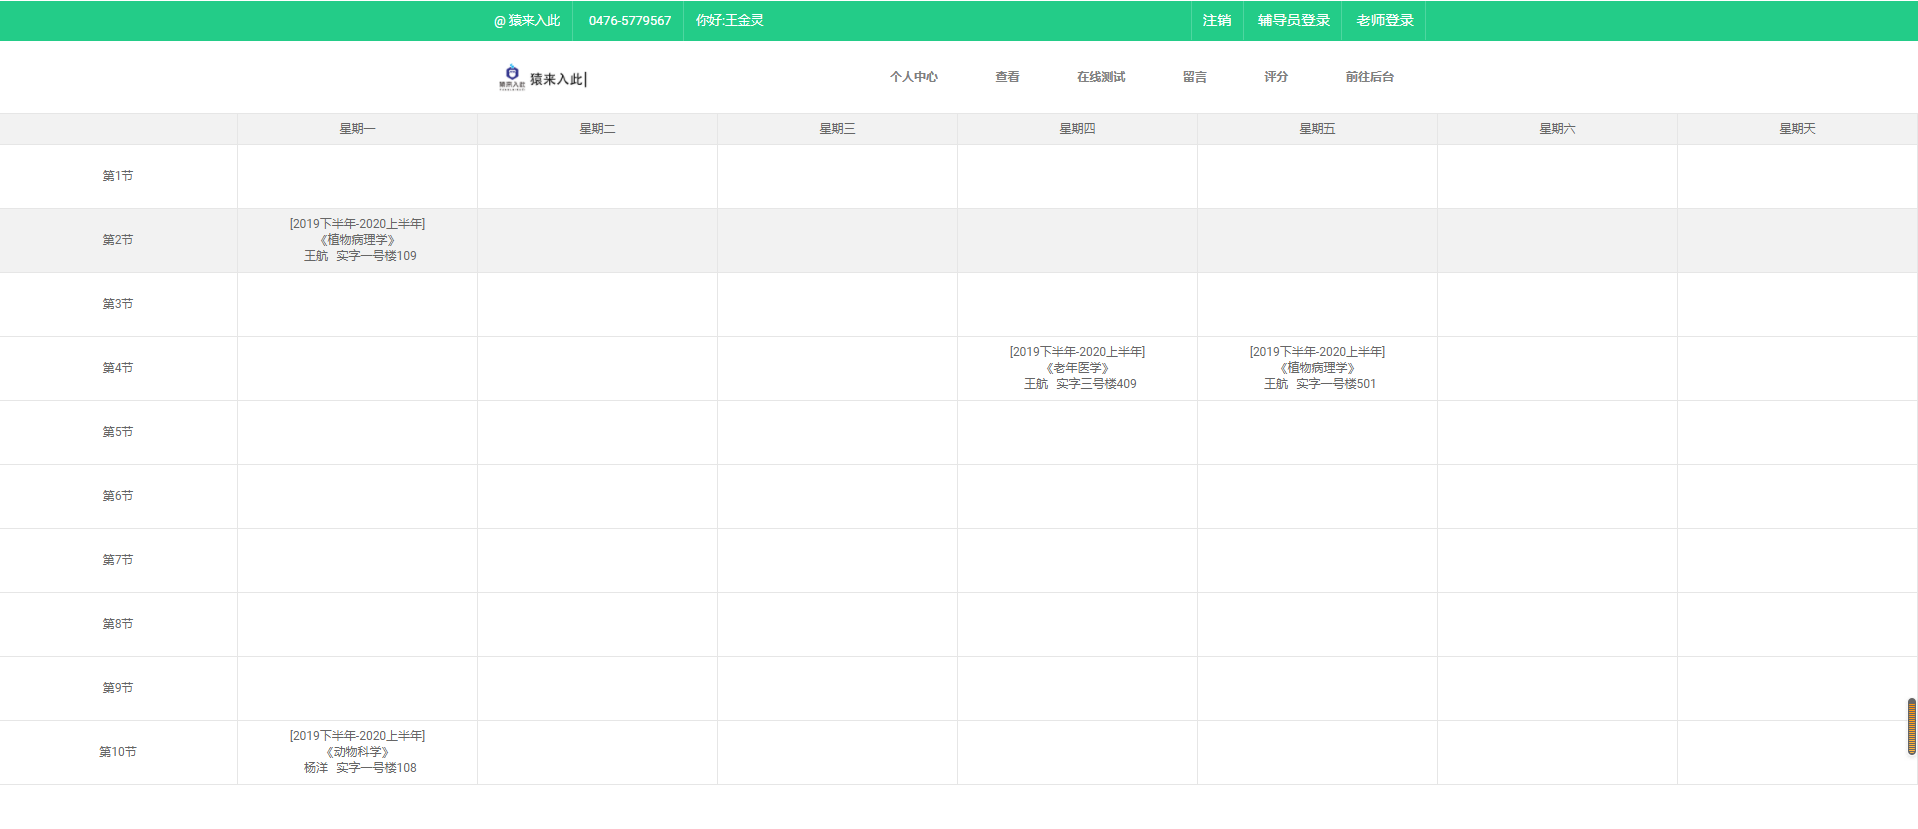Select the 星期天 column header
Screen dimensions: 1918x829
click(1797, 129)
